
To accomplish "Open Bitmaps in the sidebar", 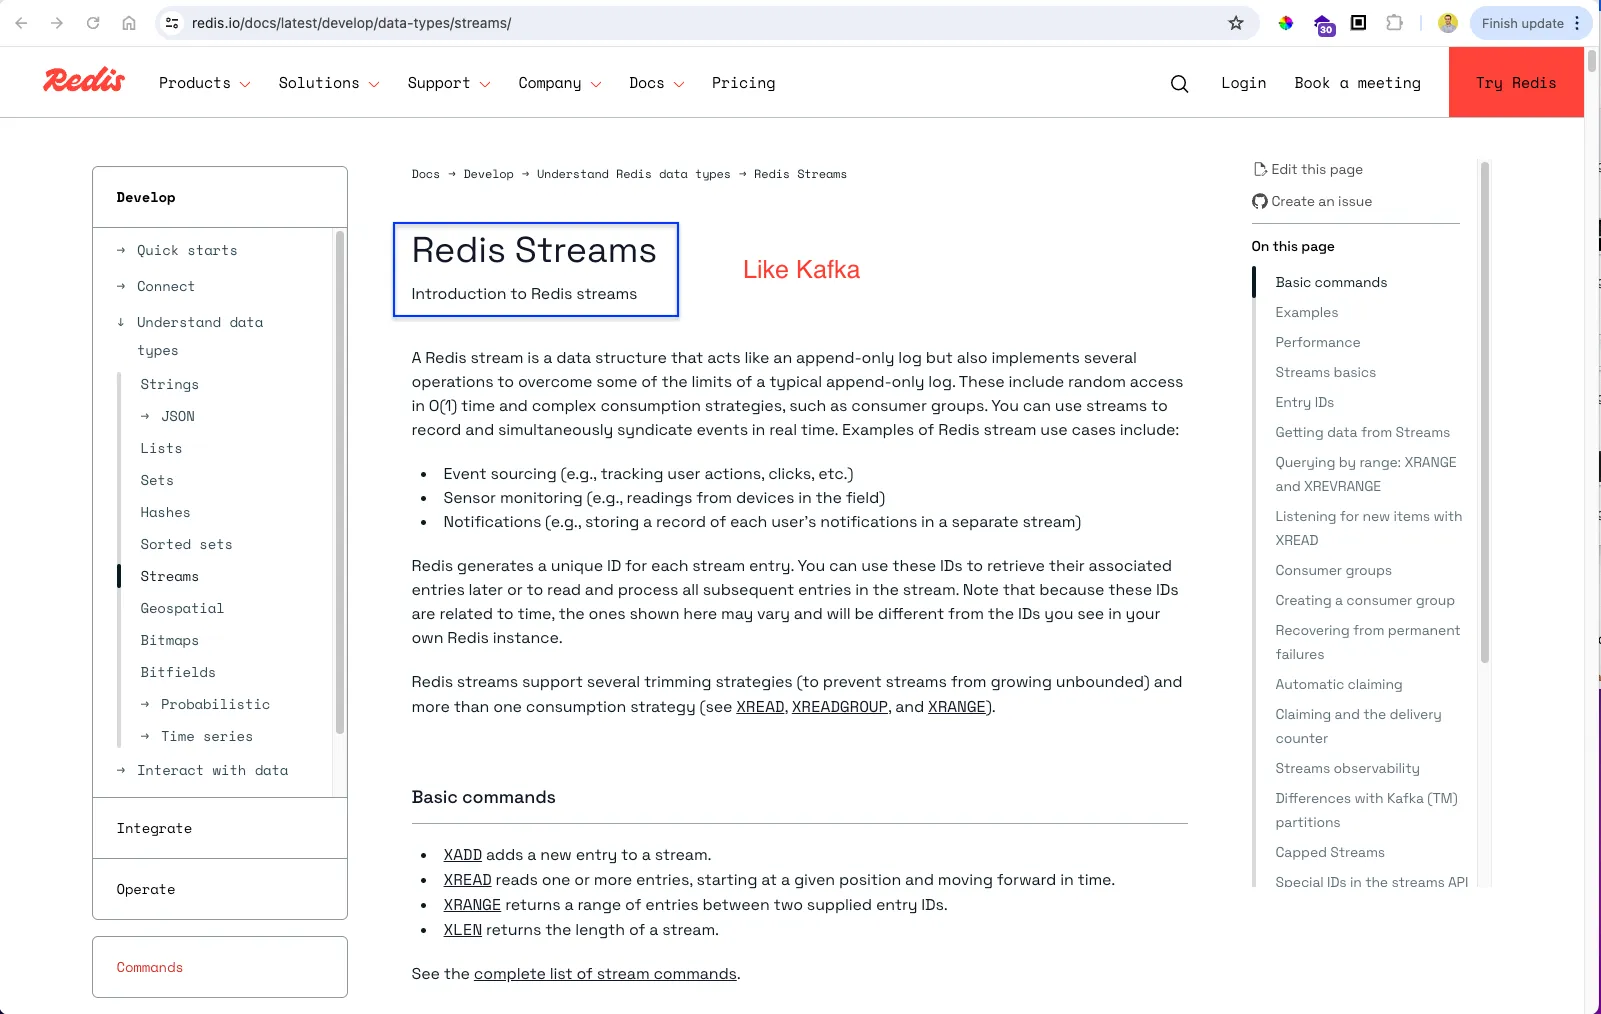I will coord(170,640).
